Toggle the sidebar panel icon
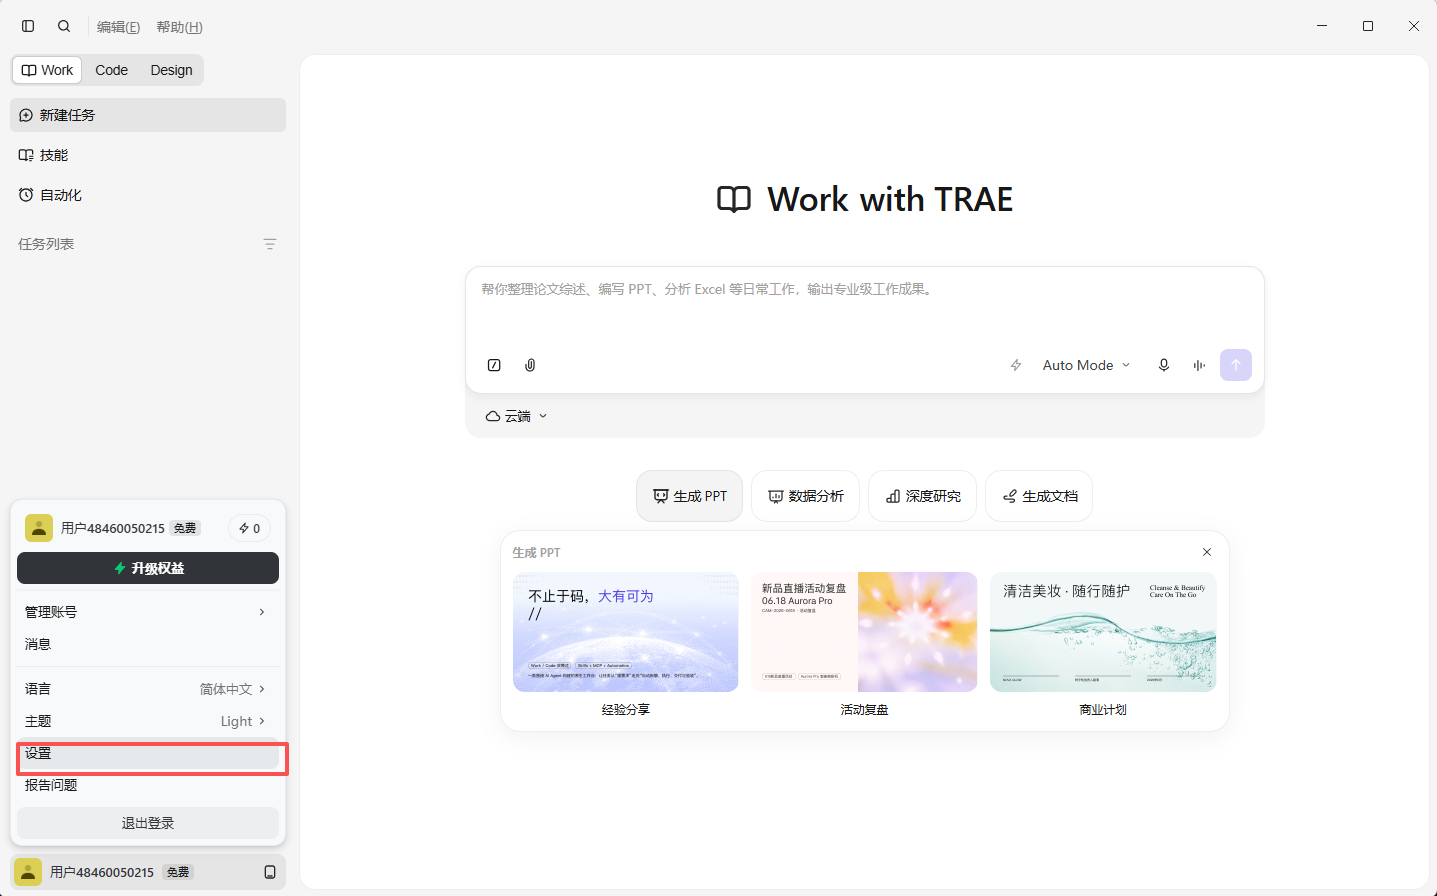Image resolution: width=1437 pixels, height=896 pixels. pos(28,26)
